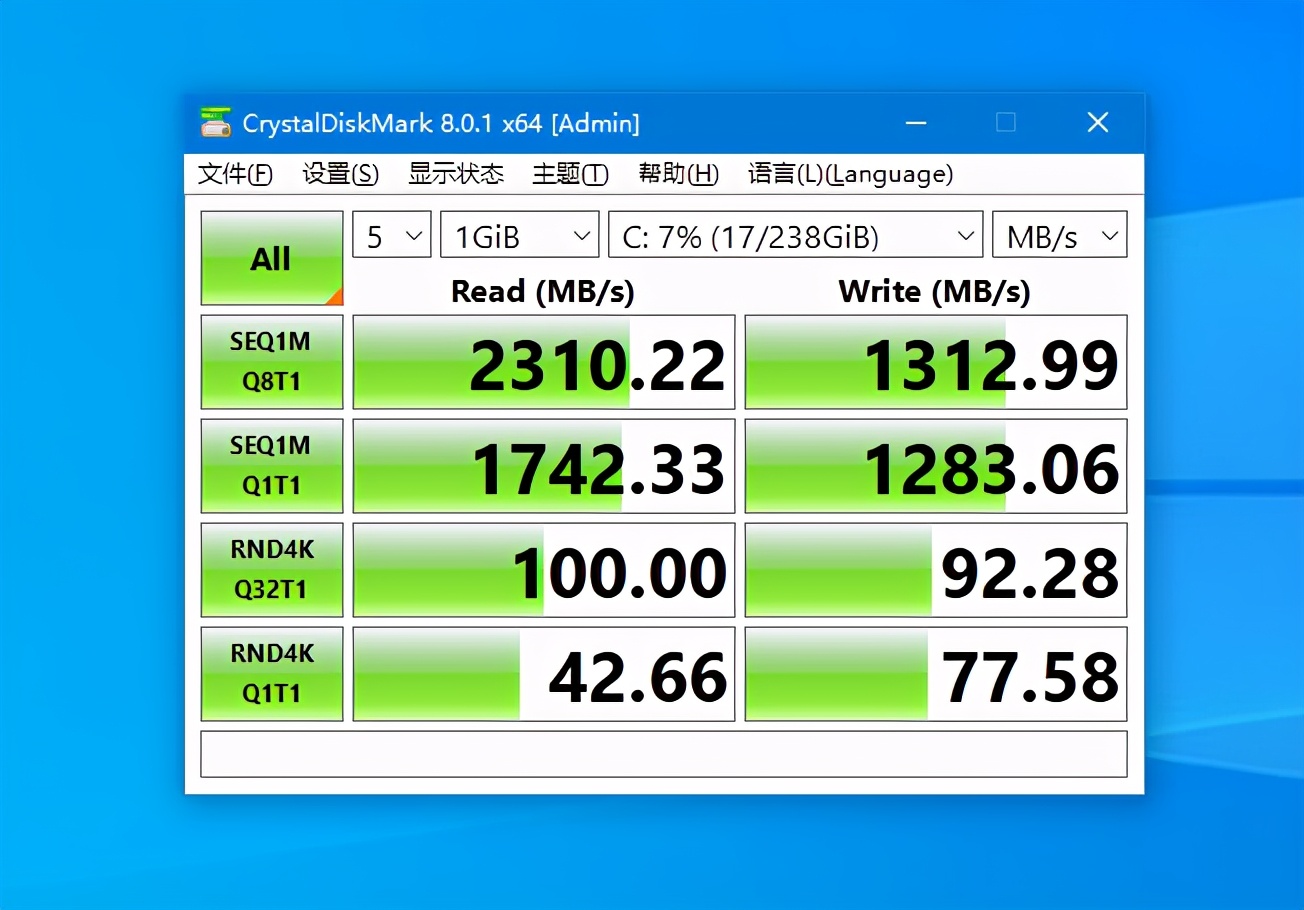Start the SEQ1M Q8T1 test
This screenshot has width=1304, height=910.
[x=272, y=362]
